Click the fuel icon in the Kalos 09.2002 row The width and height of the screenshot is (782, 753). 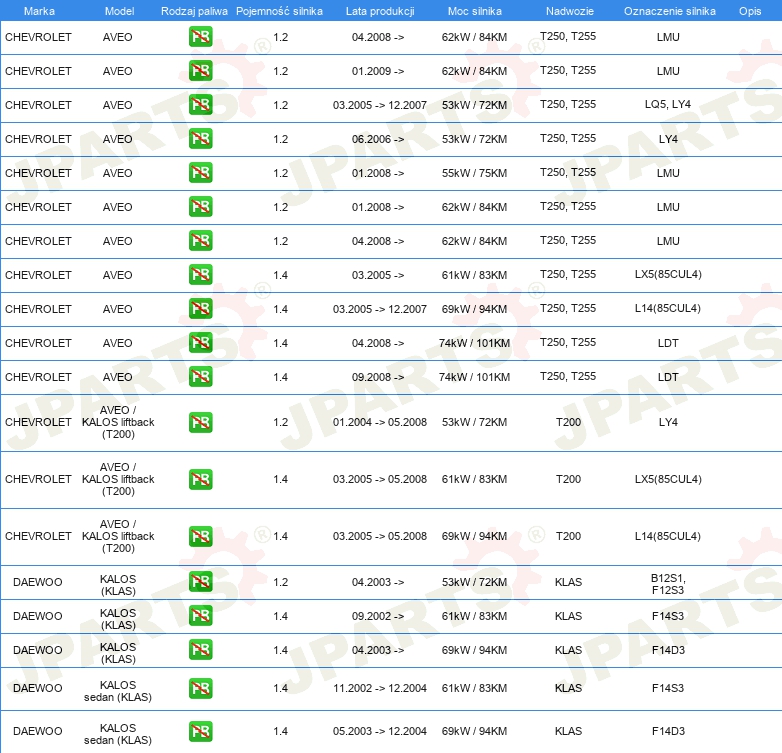coord(200,616)
